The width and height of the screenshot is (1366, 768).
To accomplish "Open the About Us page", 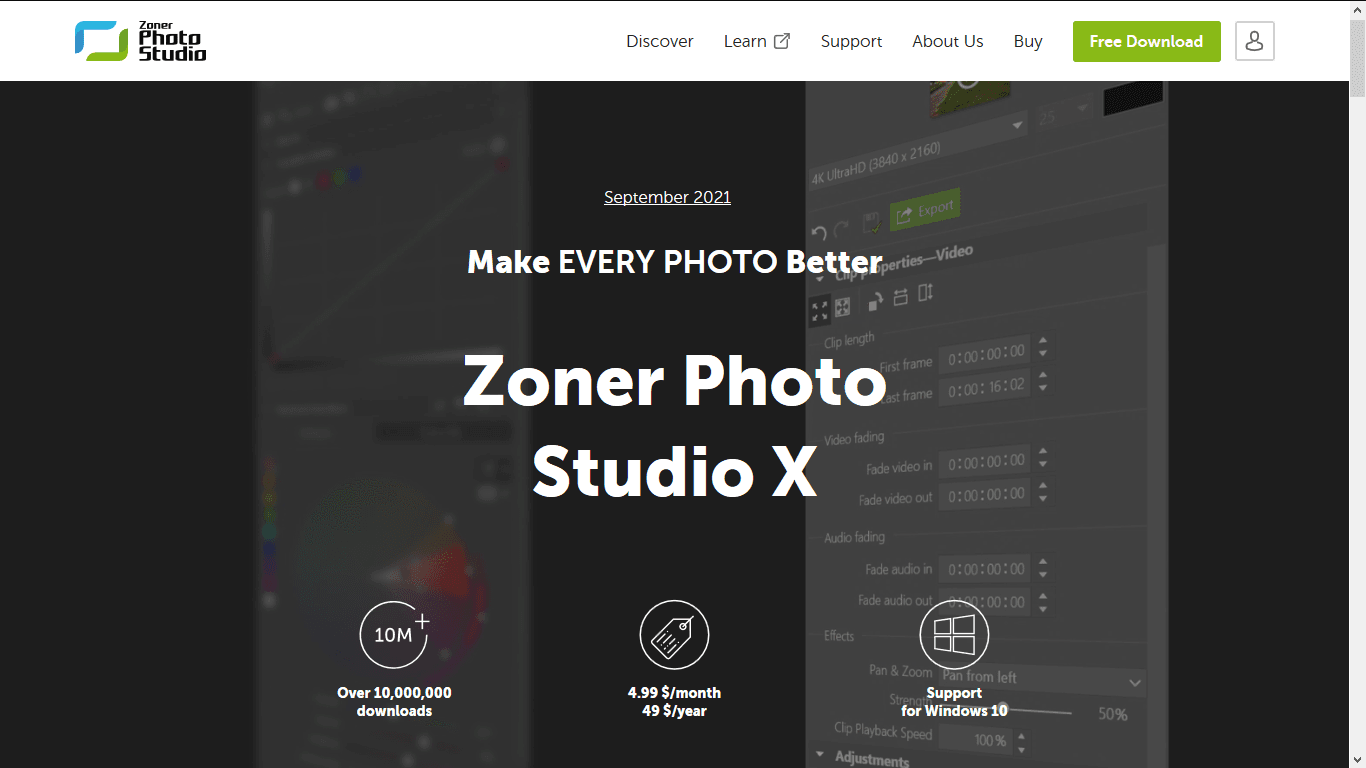I will tap(948, 41).
